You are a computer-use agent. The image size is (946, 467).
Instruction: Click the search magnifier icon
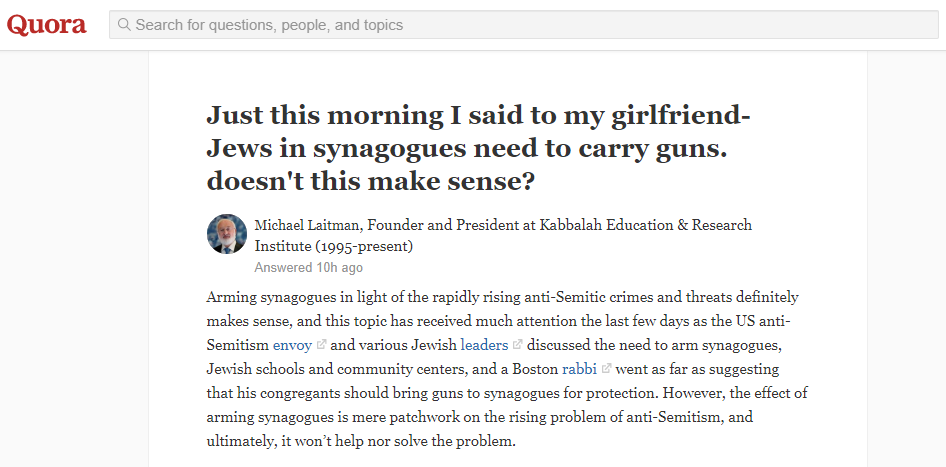click(x=124, y=25)
